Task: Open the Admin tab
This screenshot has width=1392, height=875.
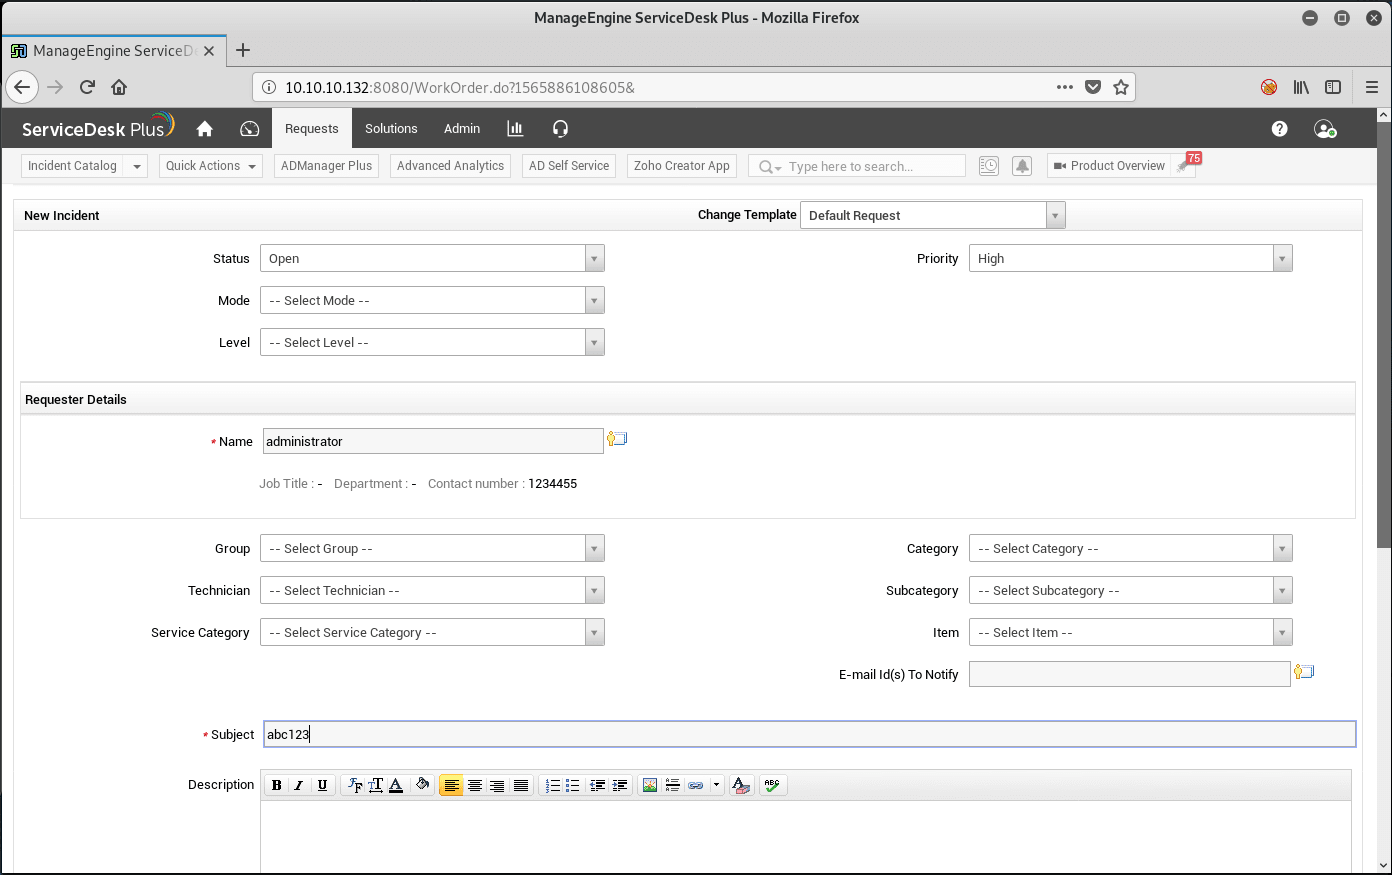Action: [462, 128]
